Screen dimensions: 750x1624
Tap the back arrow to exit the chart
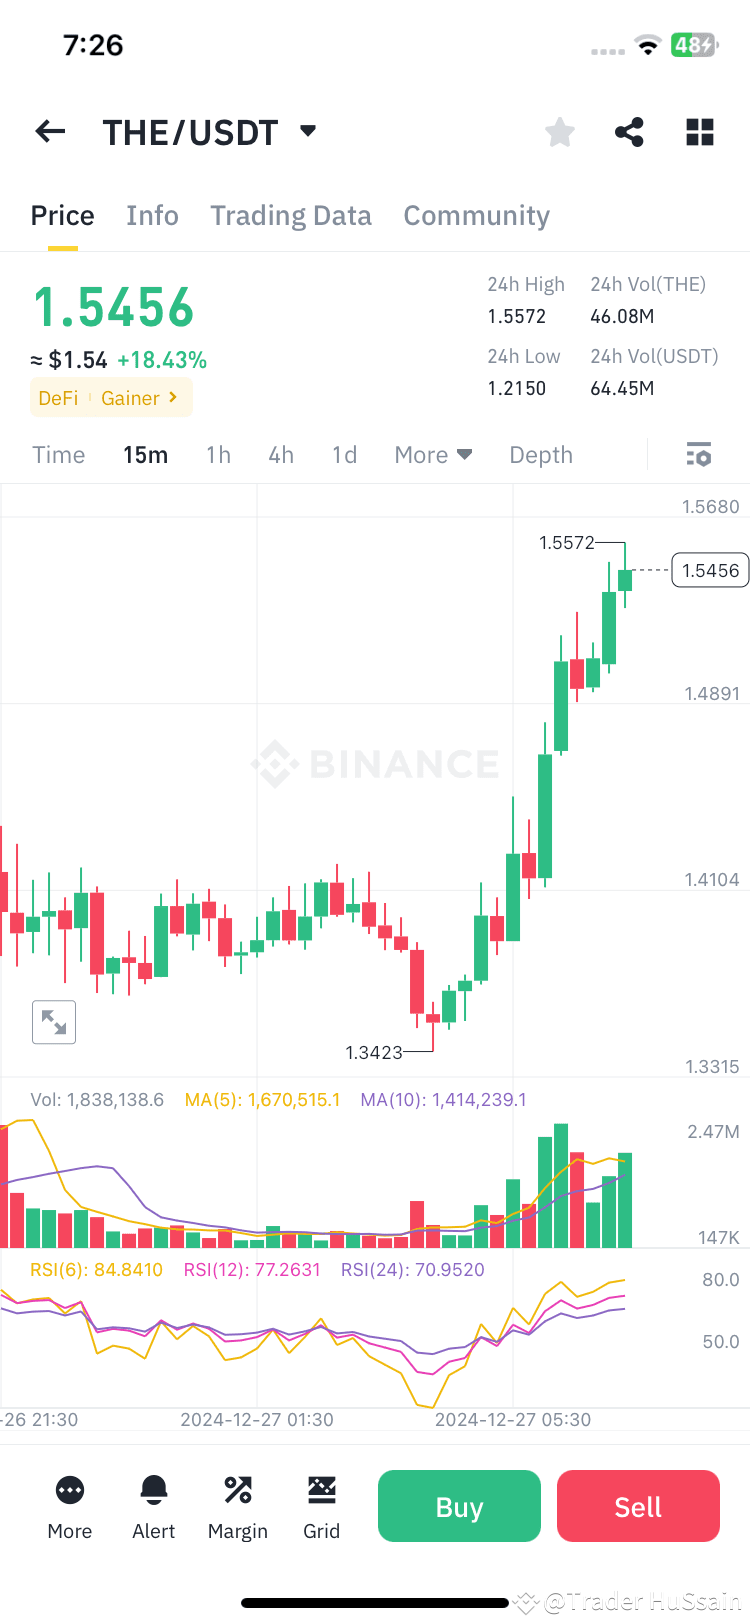coord(50,131)
